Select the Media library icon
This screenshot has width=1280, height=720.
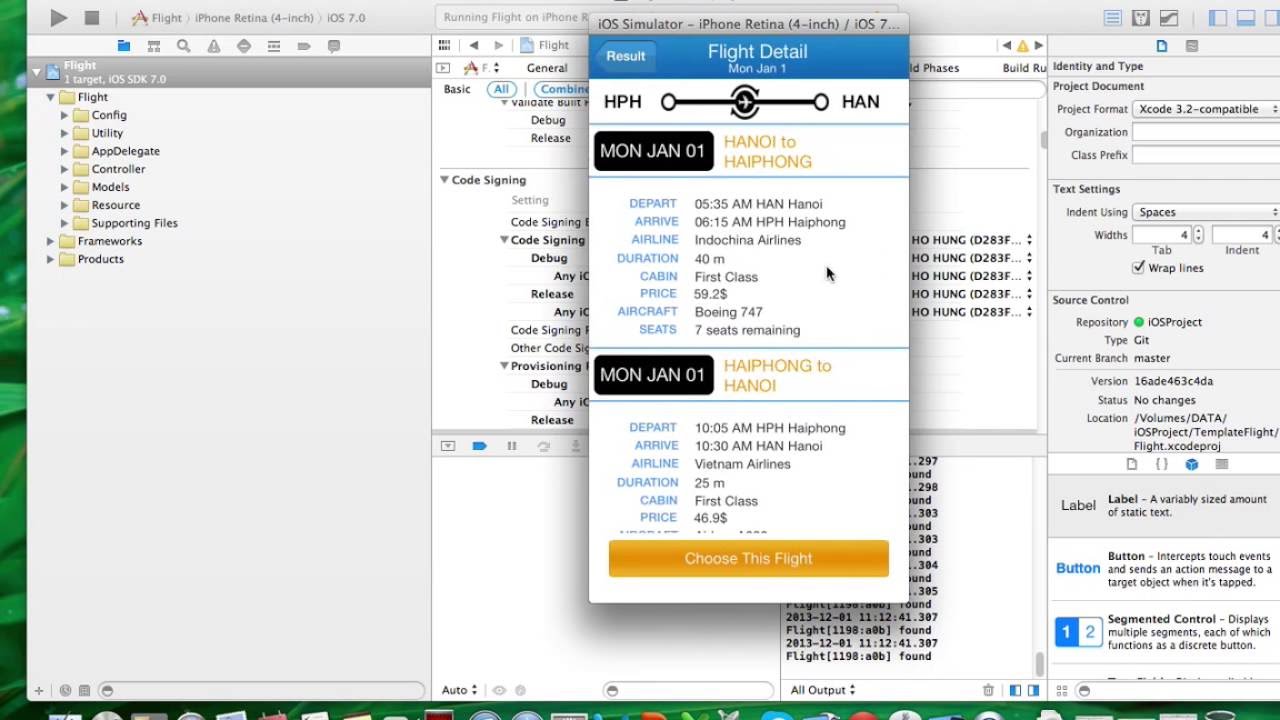pyautogui.click(x=1222, y=464)
